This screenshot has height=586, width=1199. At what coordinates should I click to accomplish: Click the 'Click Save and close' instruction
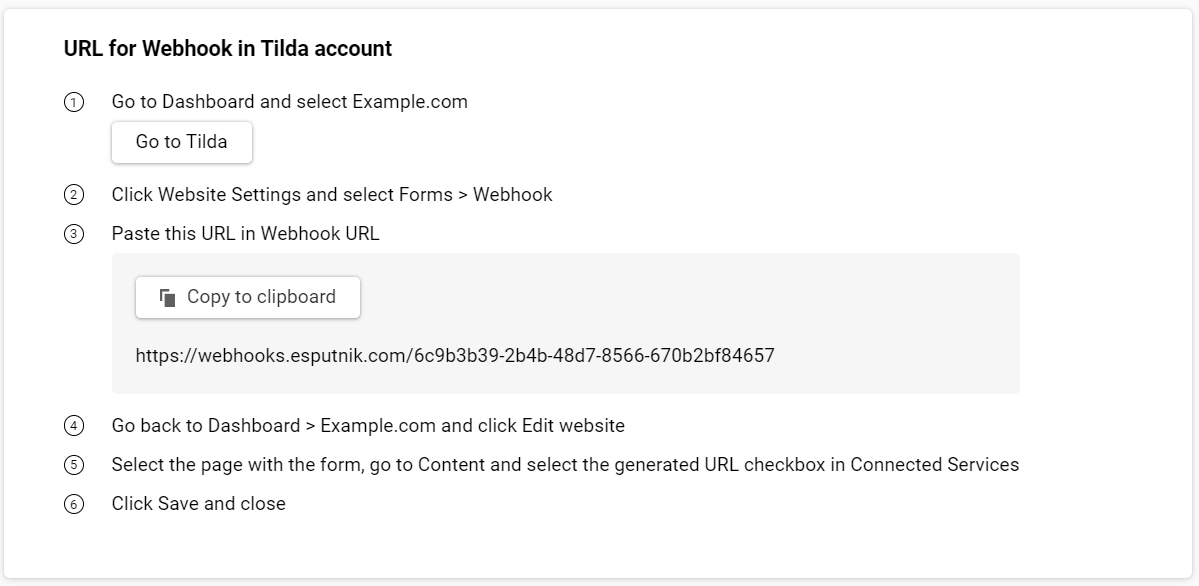tap(199, 504)
